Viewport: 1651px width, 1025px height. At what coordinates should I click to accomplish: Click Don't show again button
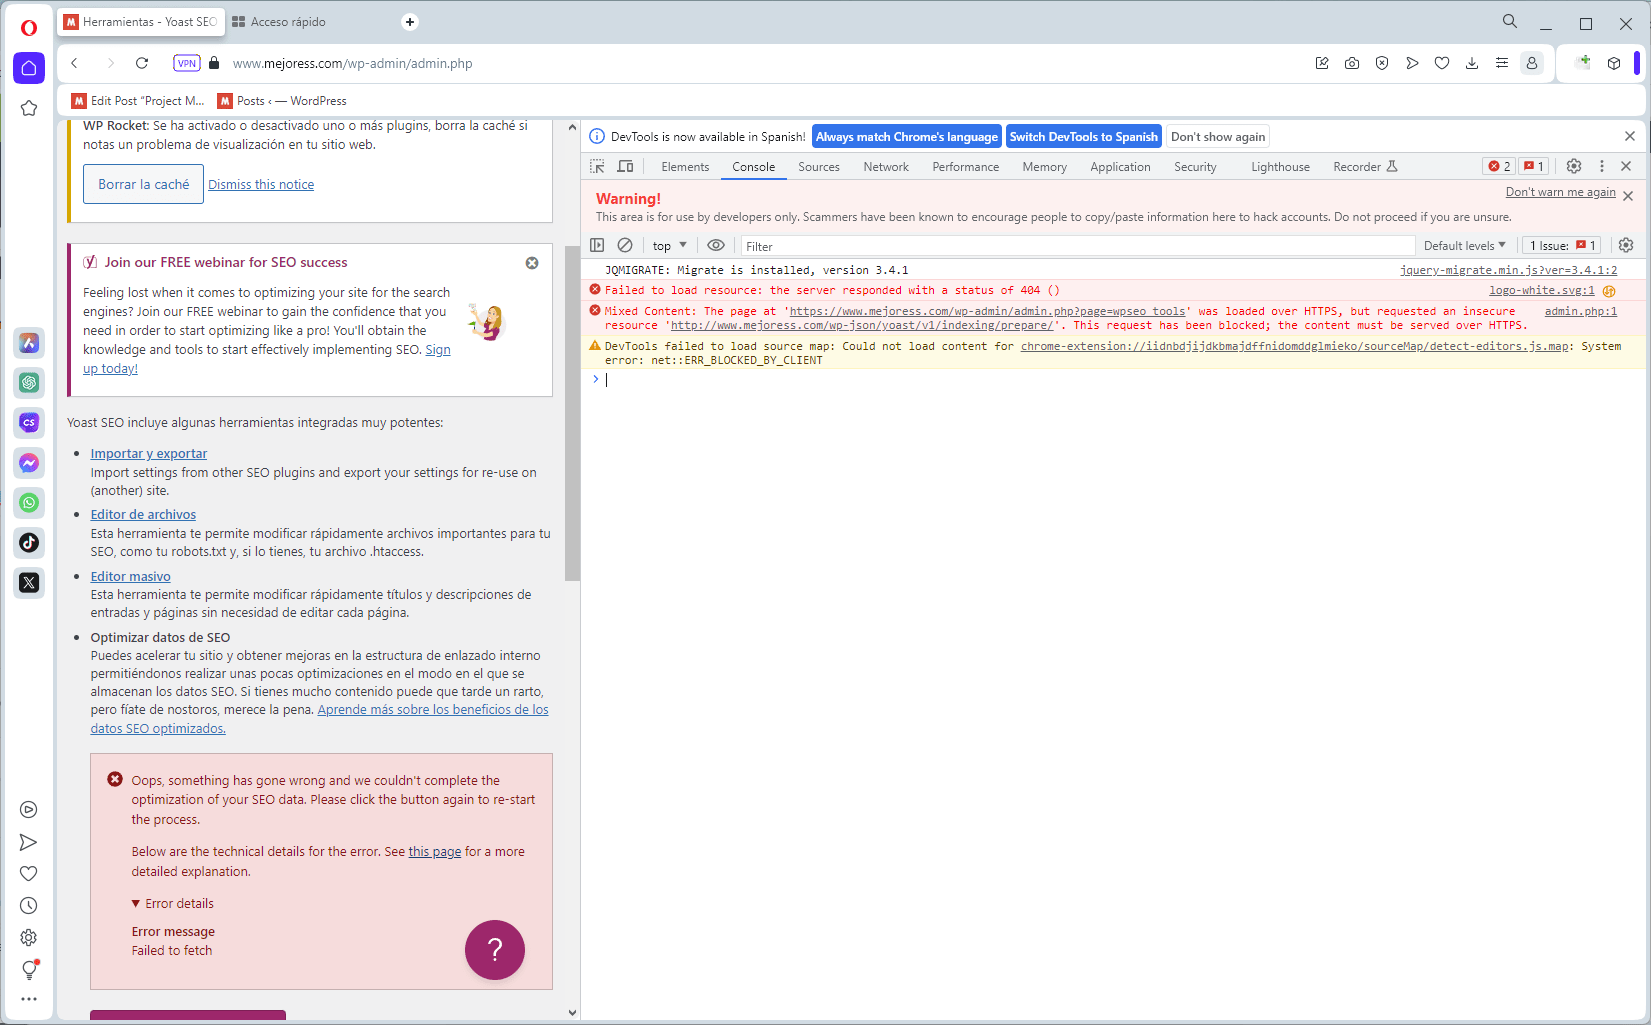click(x=1218, y=137)
